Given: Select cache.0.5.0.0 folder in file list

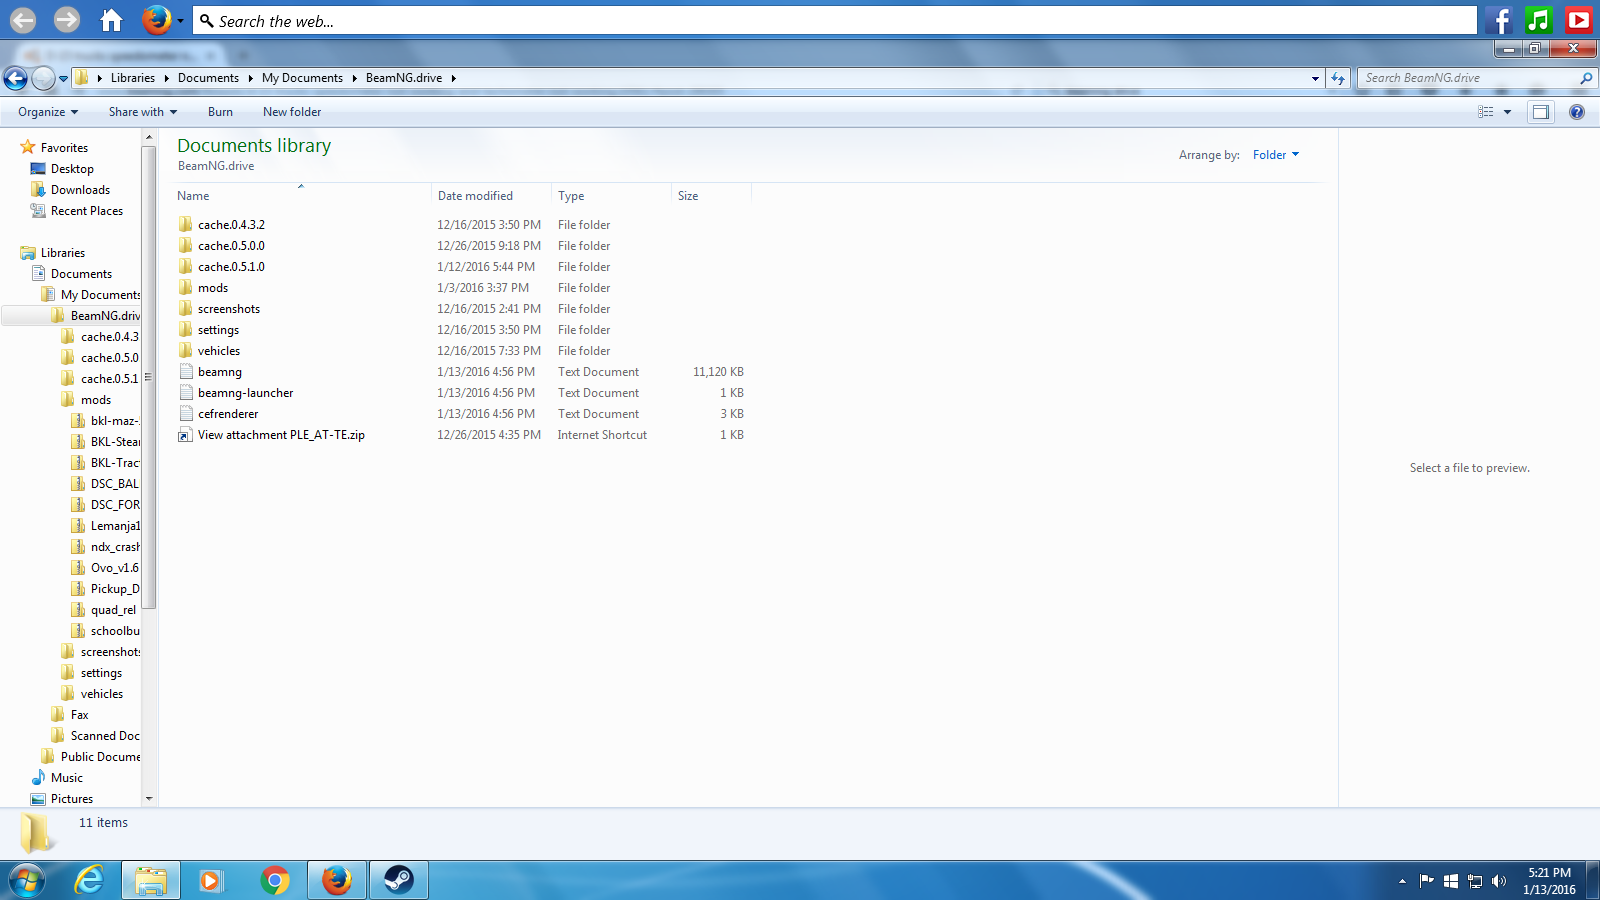Looking at the screenshot, I should coord(231,246).
